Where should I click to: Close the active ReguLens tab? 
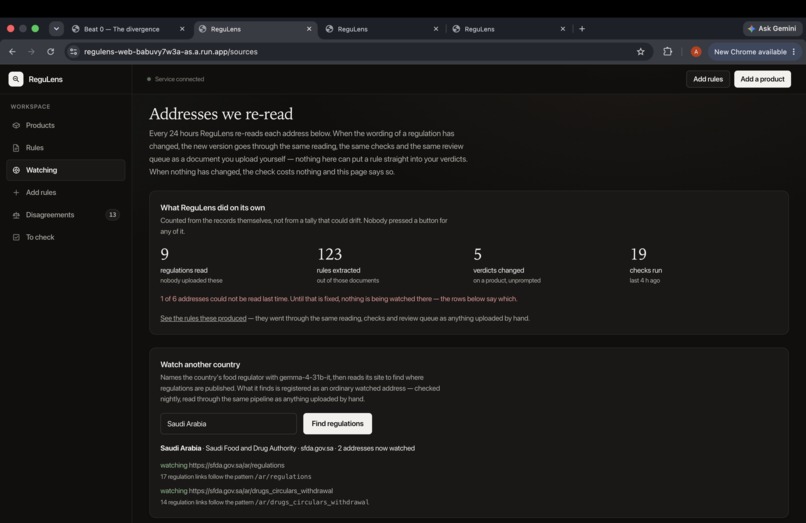coord(309,29)
